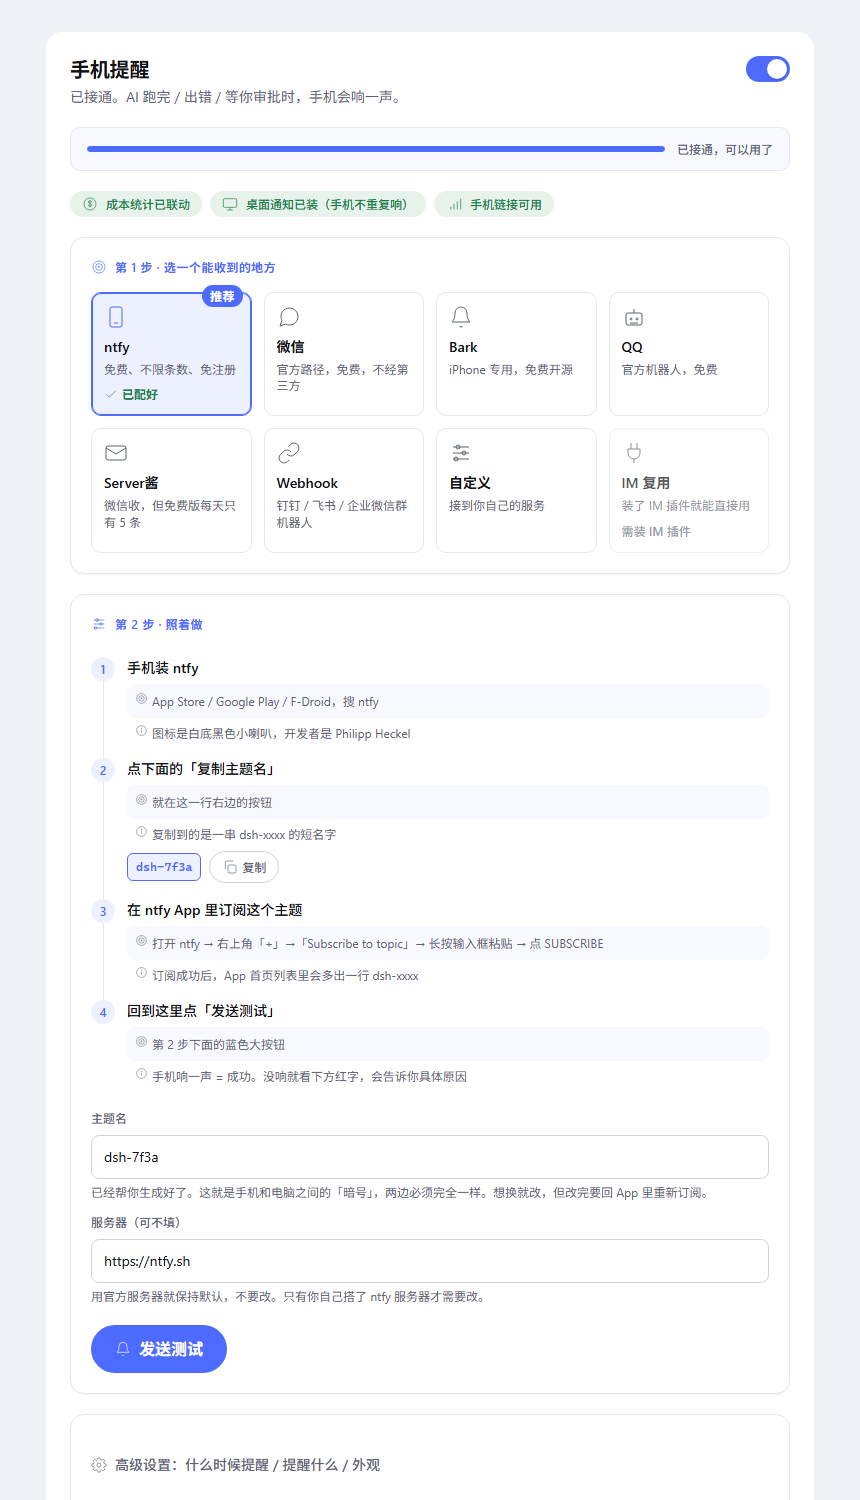860x1500 pixels.
Task: Pick the 自定义 channel card
Action: click(x=516, y=490)
